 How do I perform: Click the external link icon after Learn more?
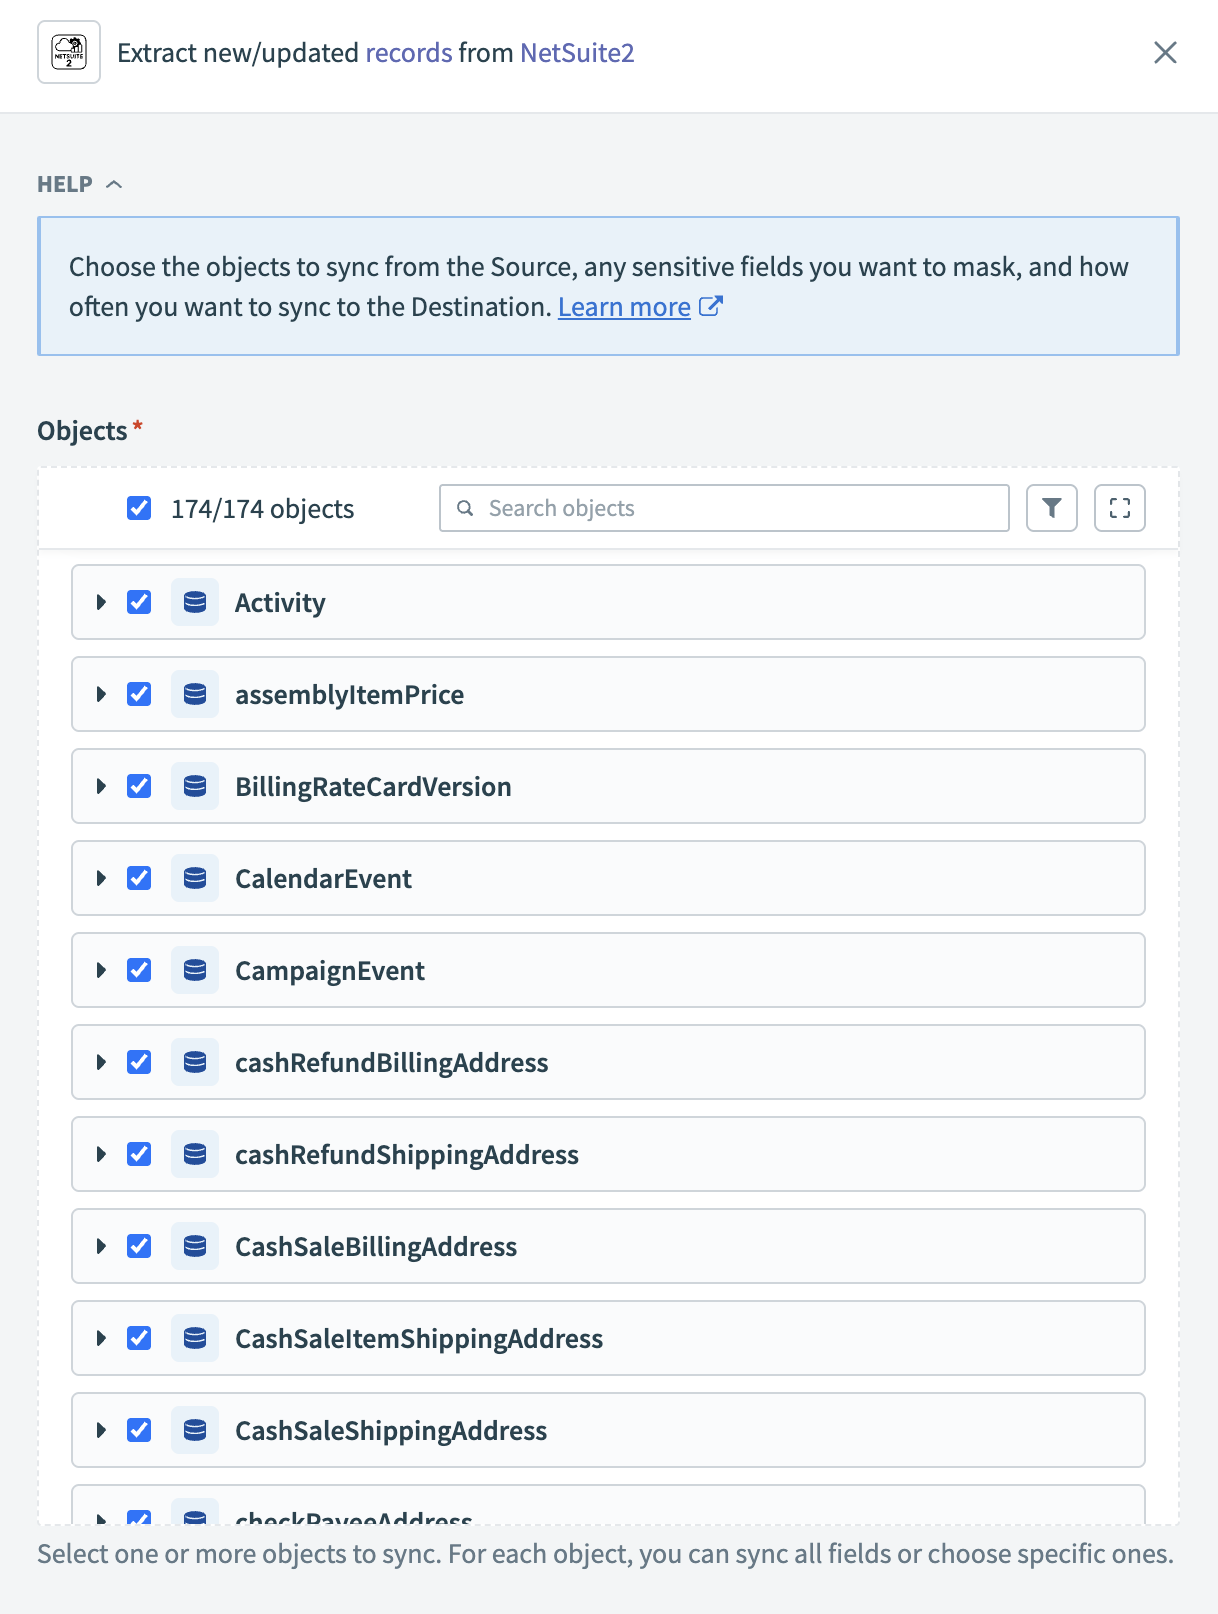click(711, 306)
